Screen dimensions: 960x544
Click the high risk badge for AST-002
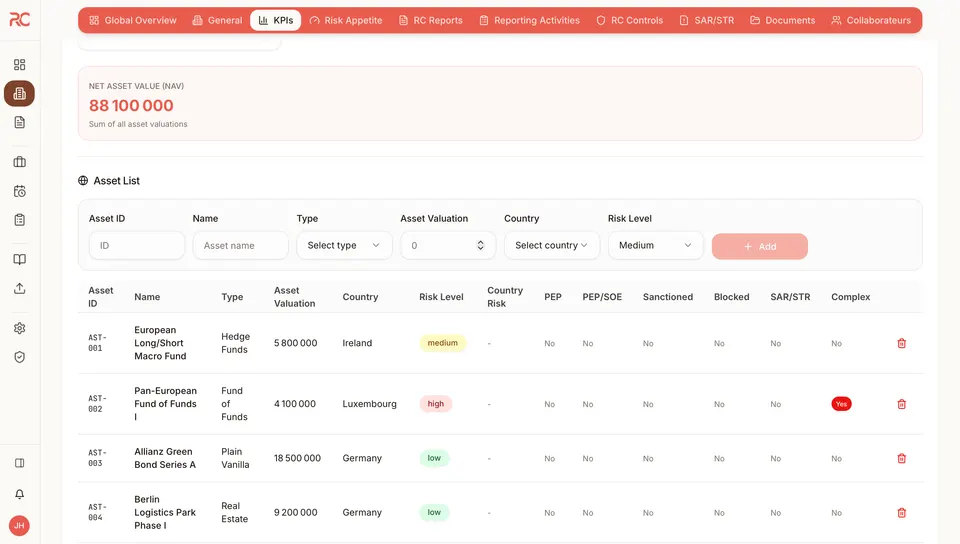point(436,404)
